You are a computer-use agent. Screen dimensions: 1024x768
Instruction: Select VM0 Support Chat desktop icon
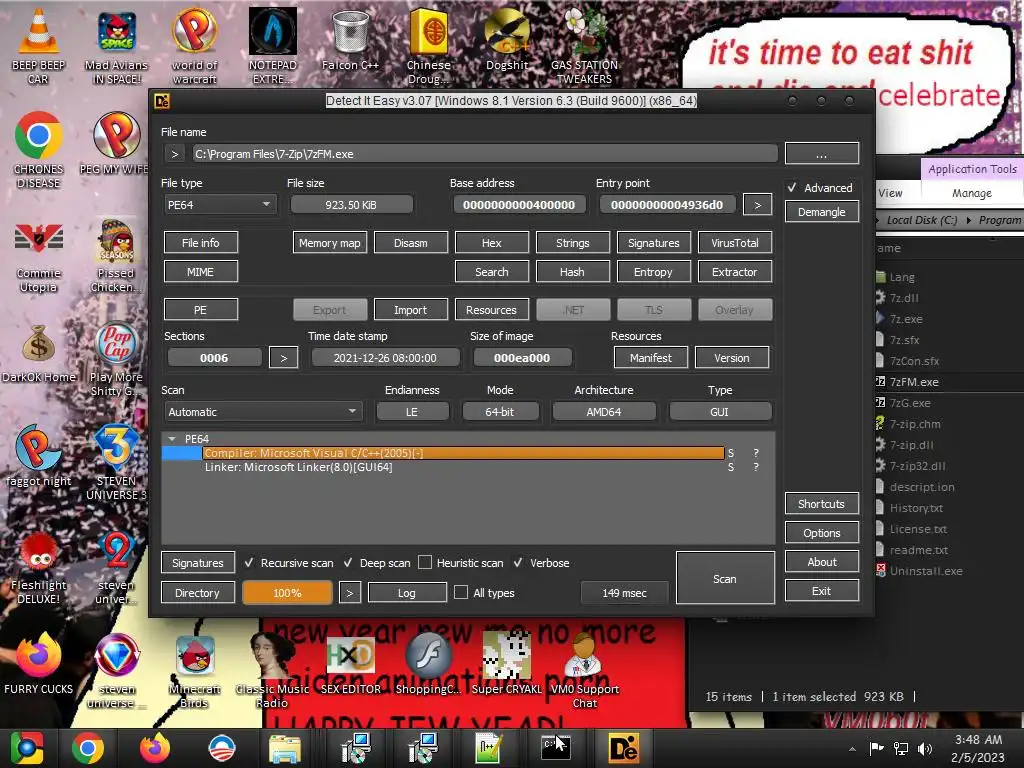pyautogui.click(x=584, y=671)
